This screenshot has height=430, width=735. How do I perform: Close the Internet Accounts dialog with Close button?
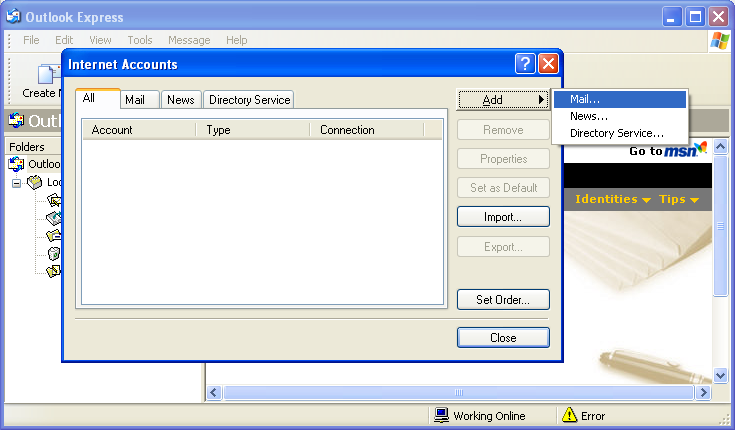(x=503, y=338)
